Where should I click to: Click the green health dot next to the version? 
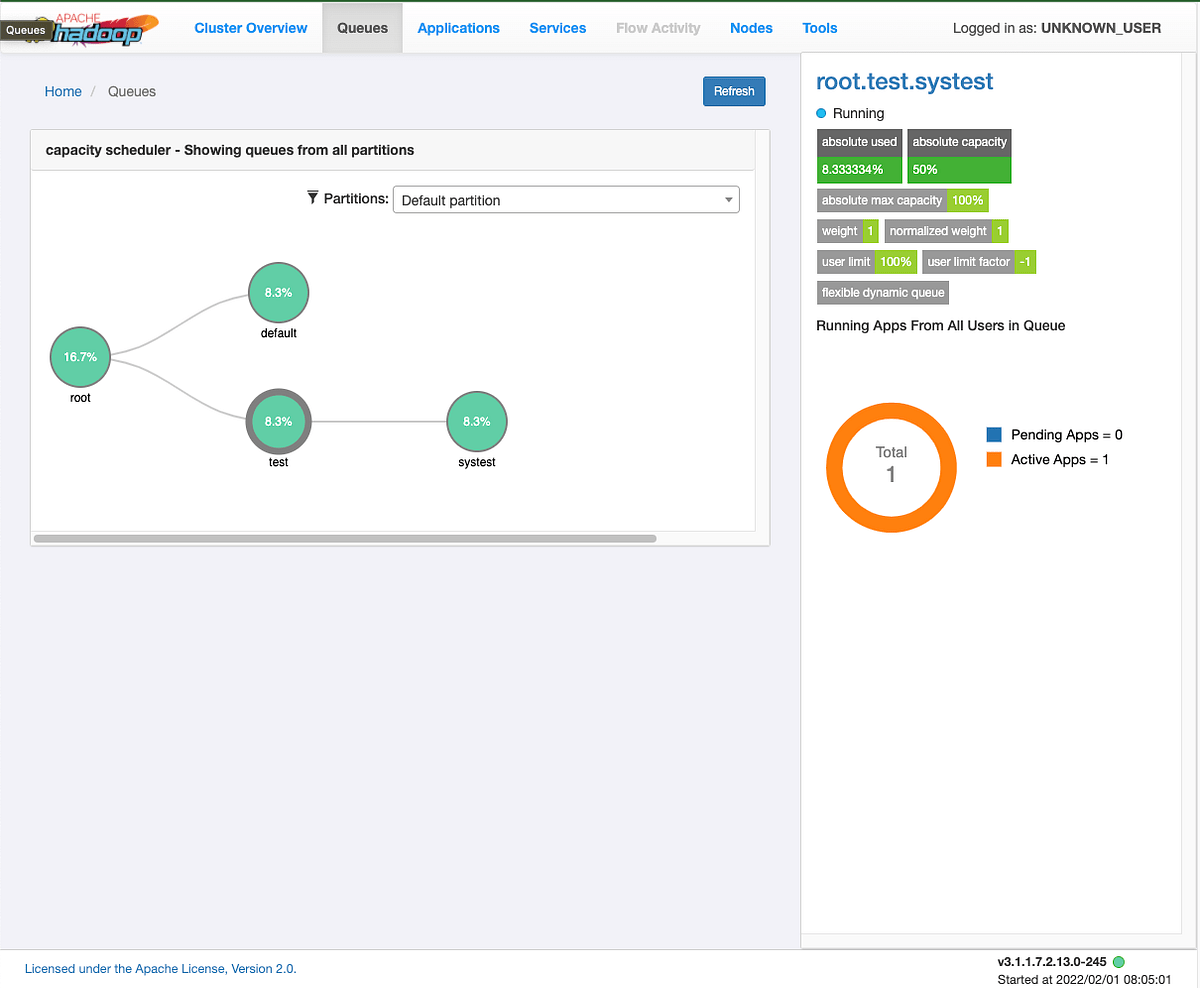tap(1118, 962)
